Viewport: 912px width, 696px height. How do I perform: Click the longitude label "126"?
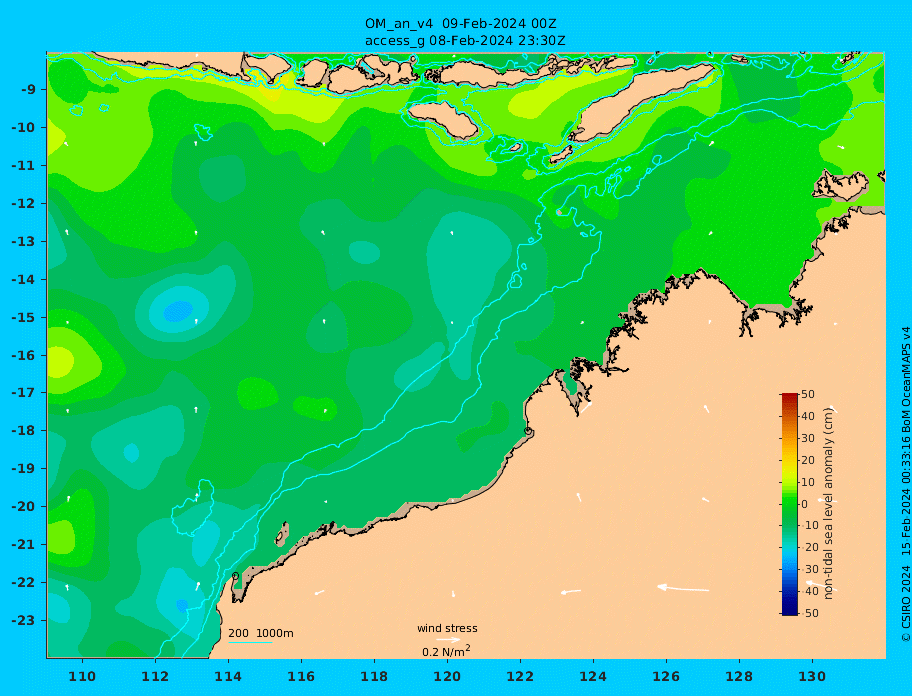666,676
